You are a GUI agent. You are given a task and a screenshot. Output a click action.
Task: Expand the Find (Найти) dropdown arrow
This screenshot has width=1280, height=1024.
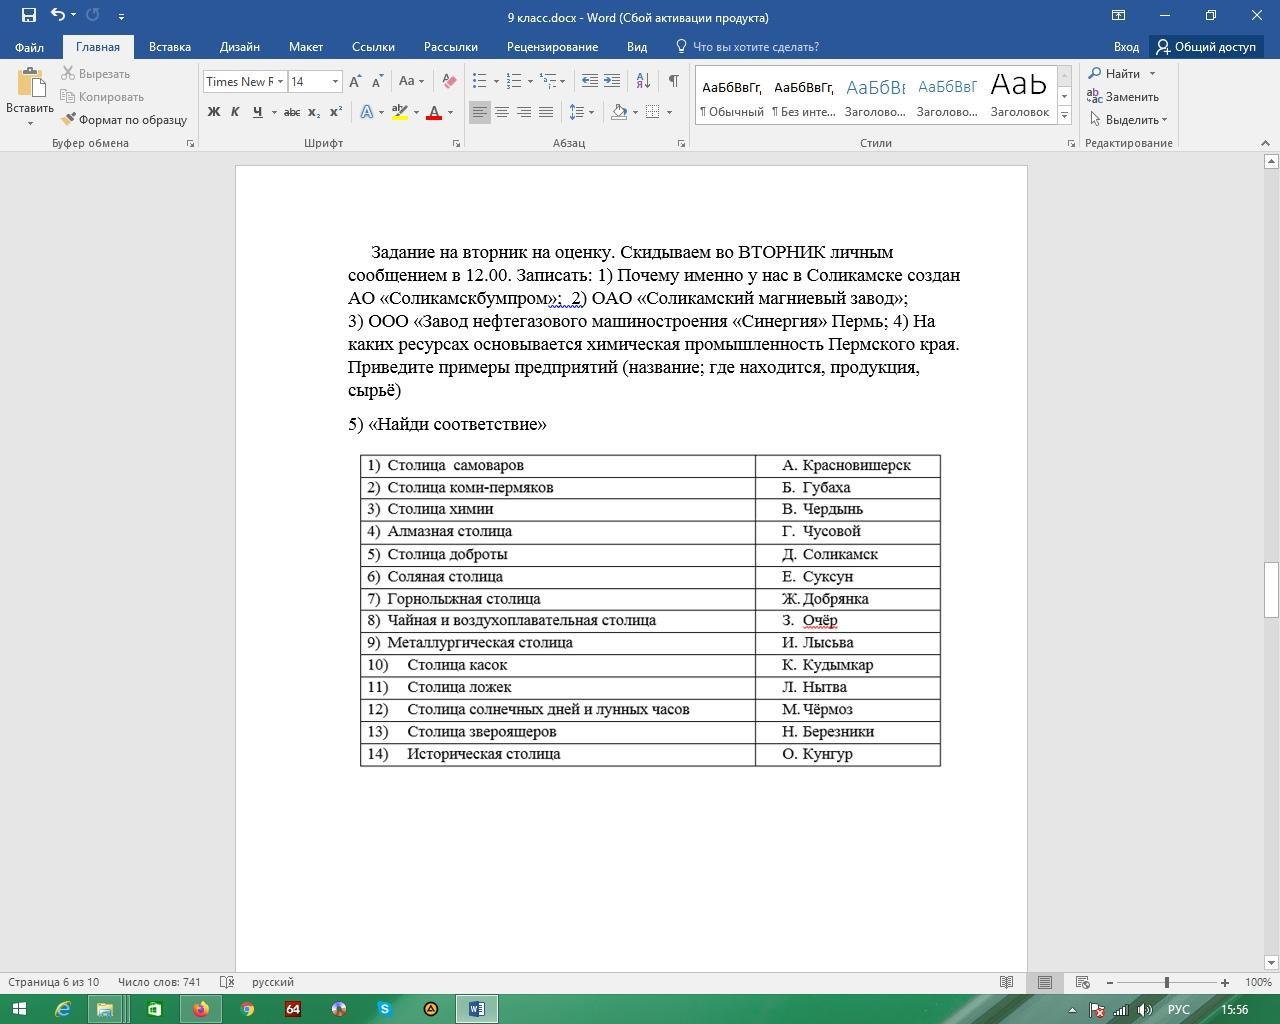coord(1152,74)
